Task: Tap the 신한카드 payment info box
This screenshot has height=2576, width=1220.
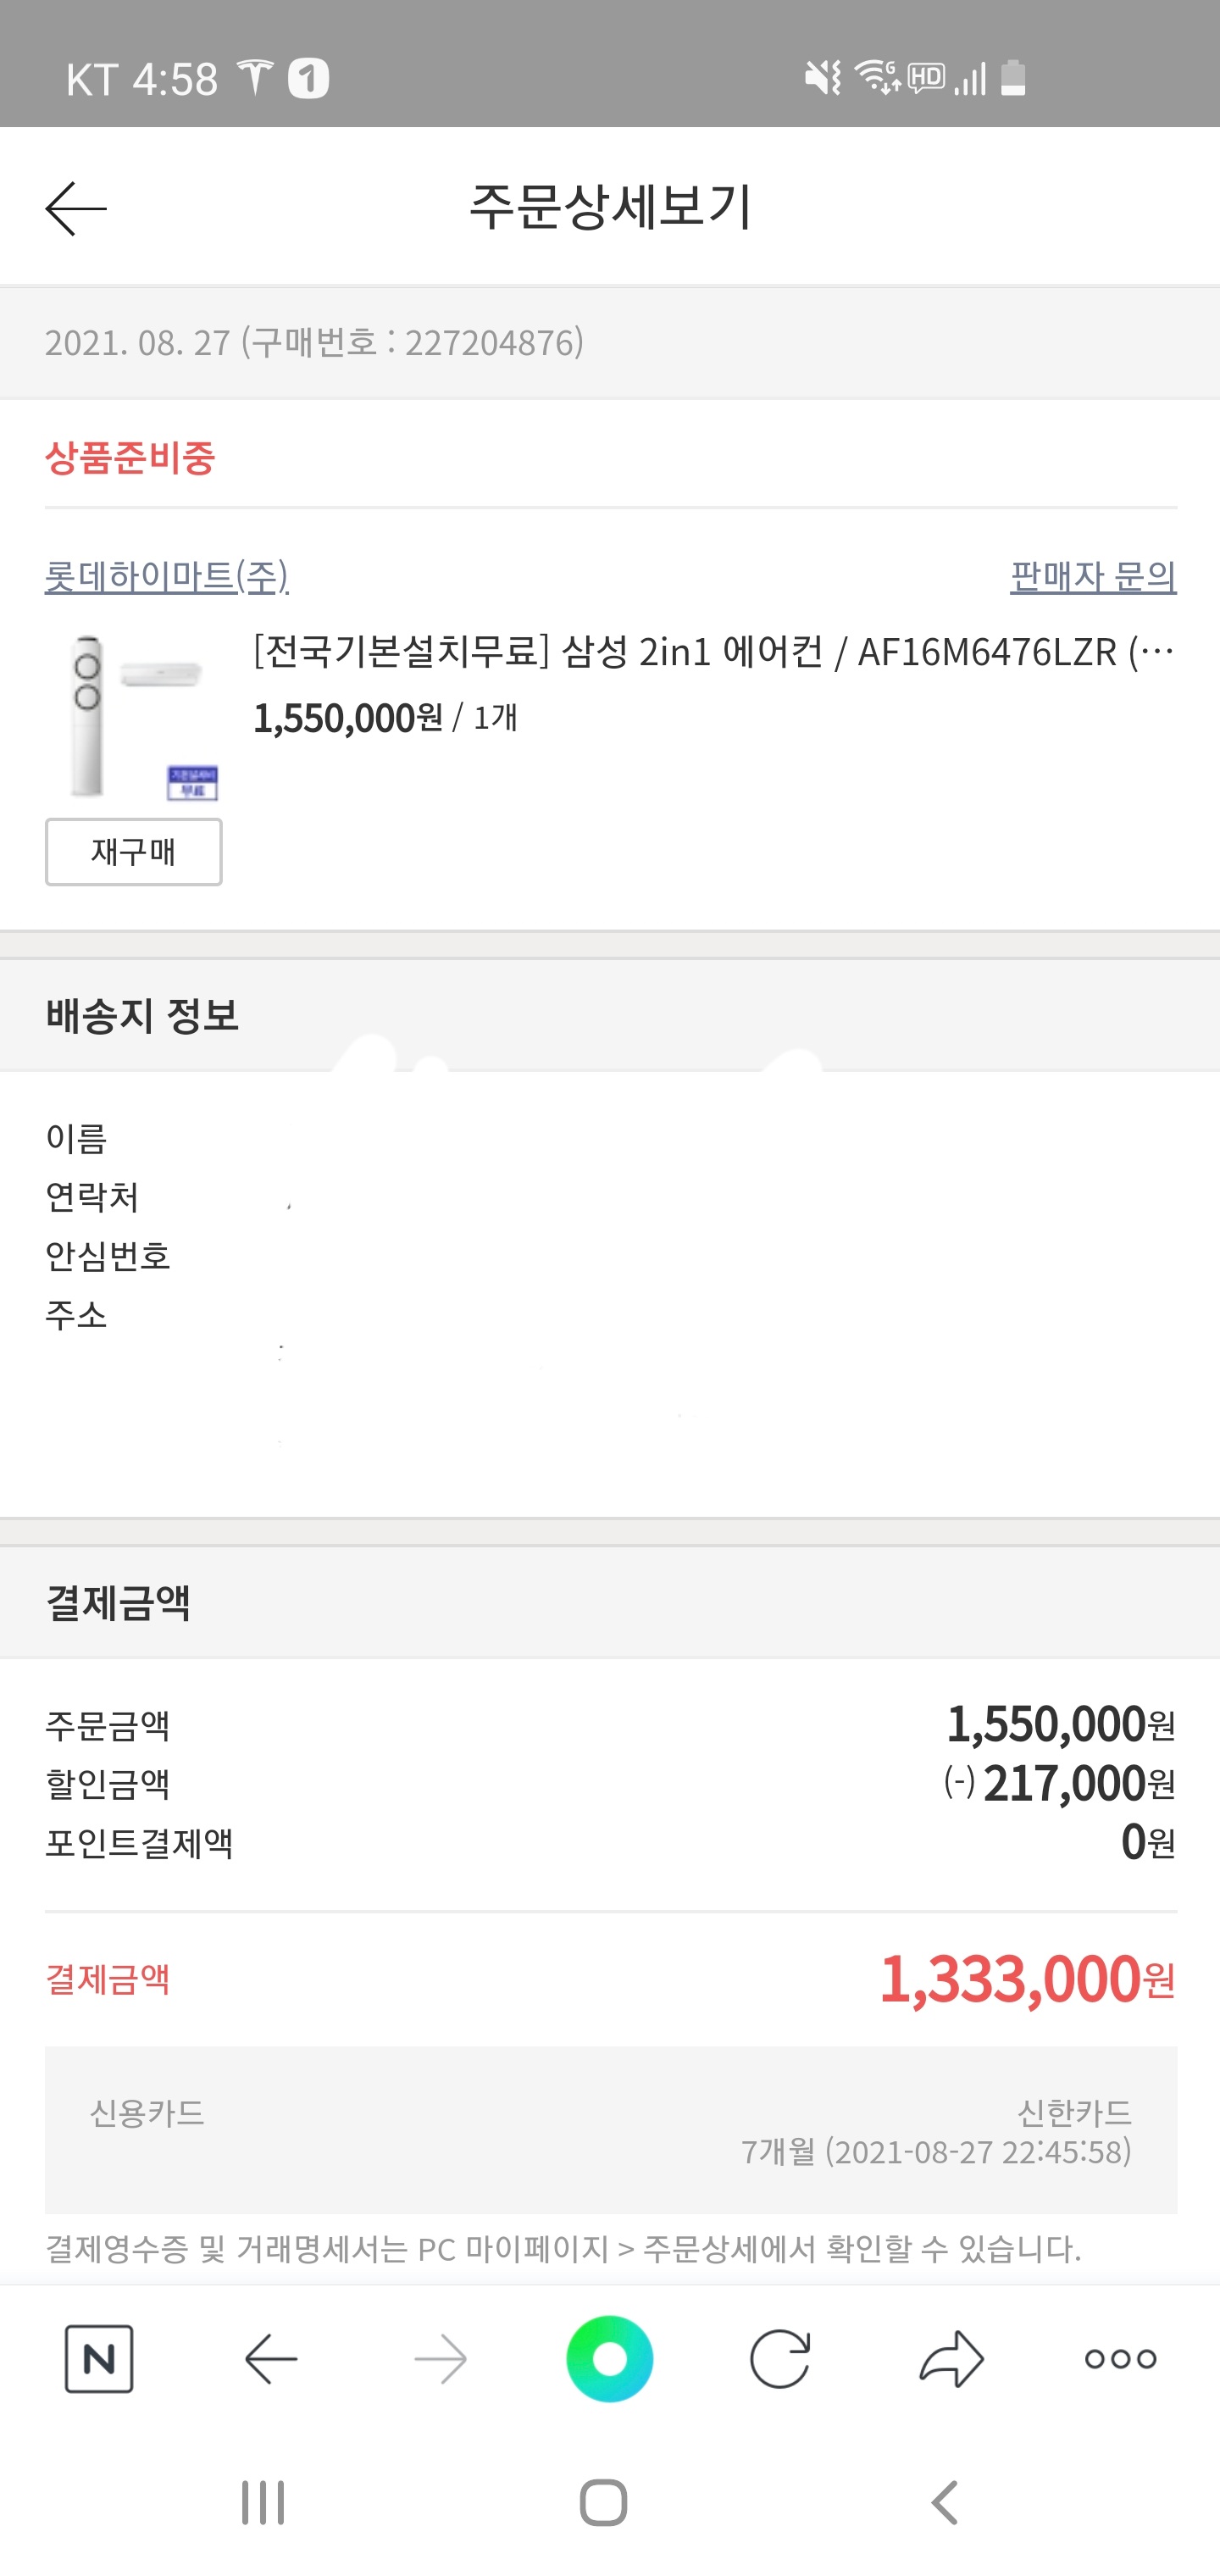Action: [610, 2131]
